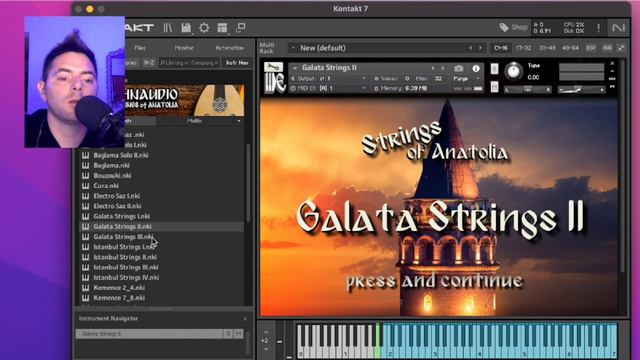Click the instrument volume slider

point(582,89)
